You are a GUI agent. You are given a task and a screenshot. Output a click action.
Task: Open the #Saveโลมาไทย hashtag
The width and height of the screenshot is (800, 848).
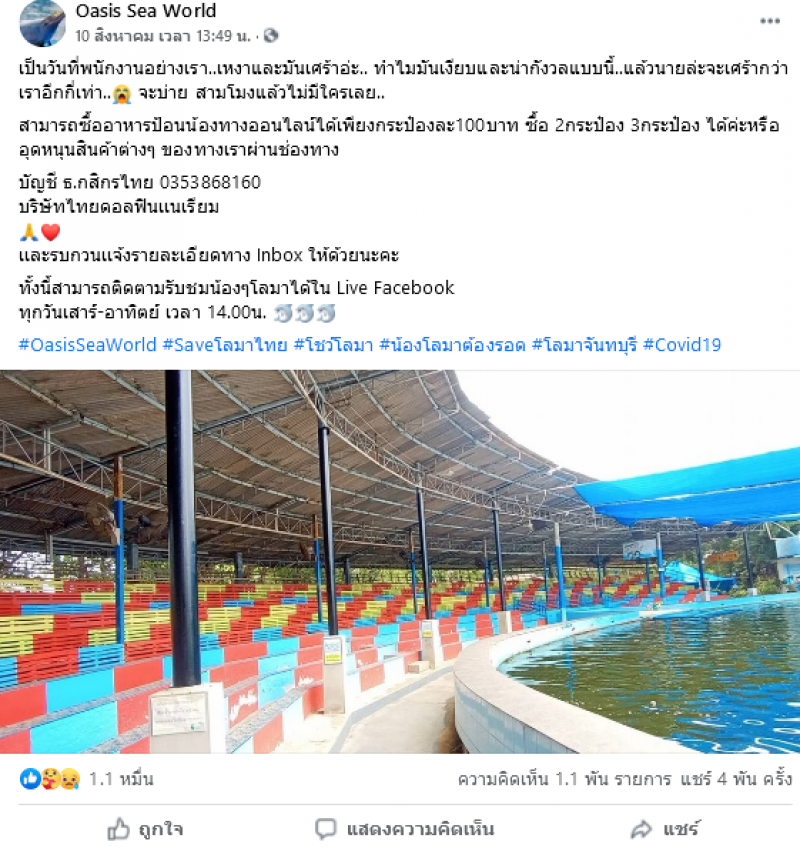click(225, 344)
